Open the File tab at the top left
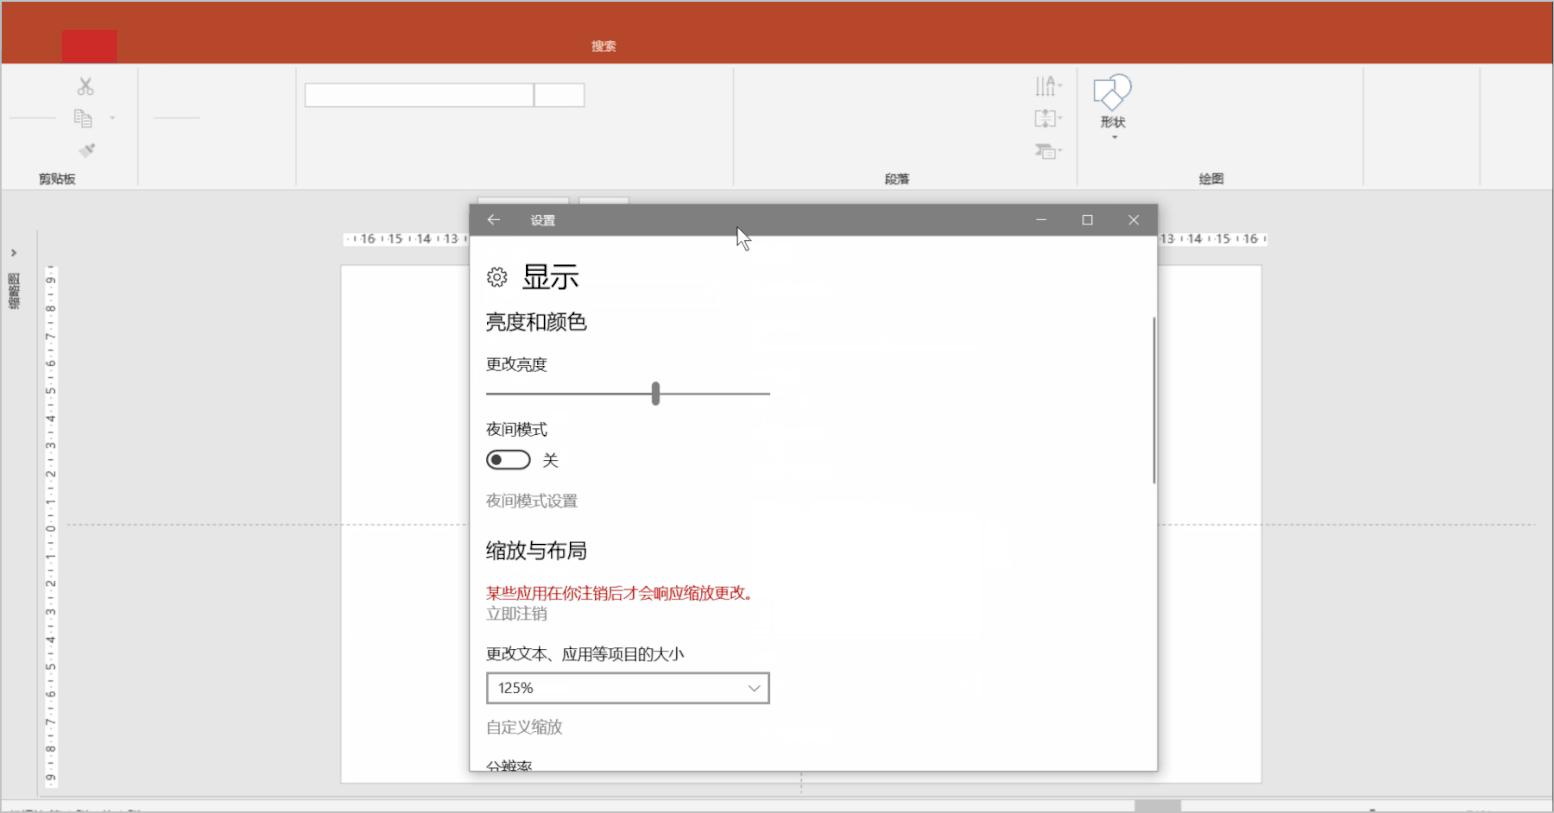1554x813 pixels. tap(91, 45)
